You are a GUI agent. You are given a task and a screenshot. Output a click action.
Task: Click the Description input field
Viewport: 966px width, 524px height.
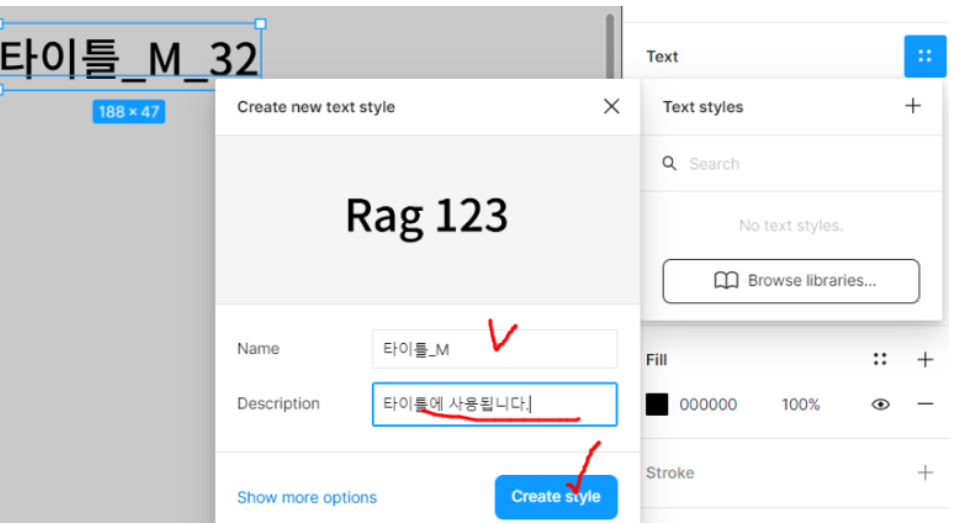click(495, 404)
